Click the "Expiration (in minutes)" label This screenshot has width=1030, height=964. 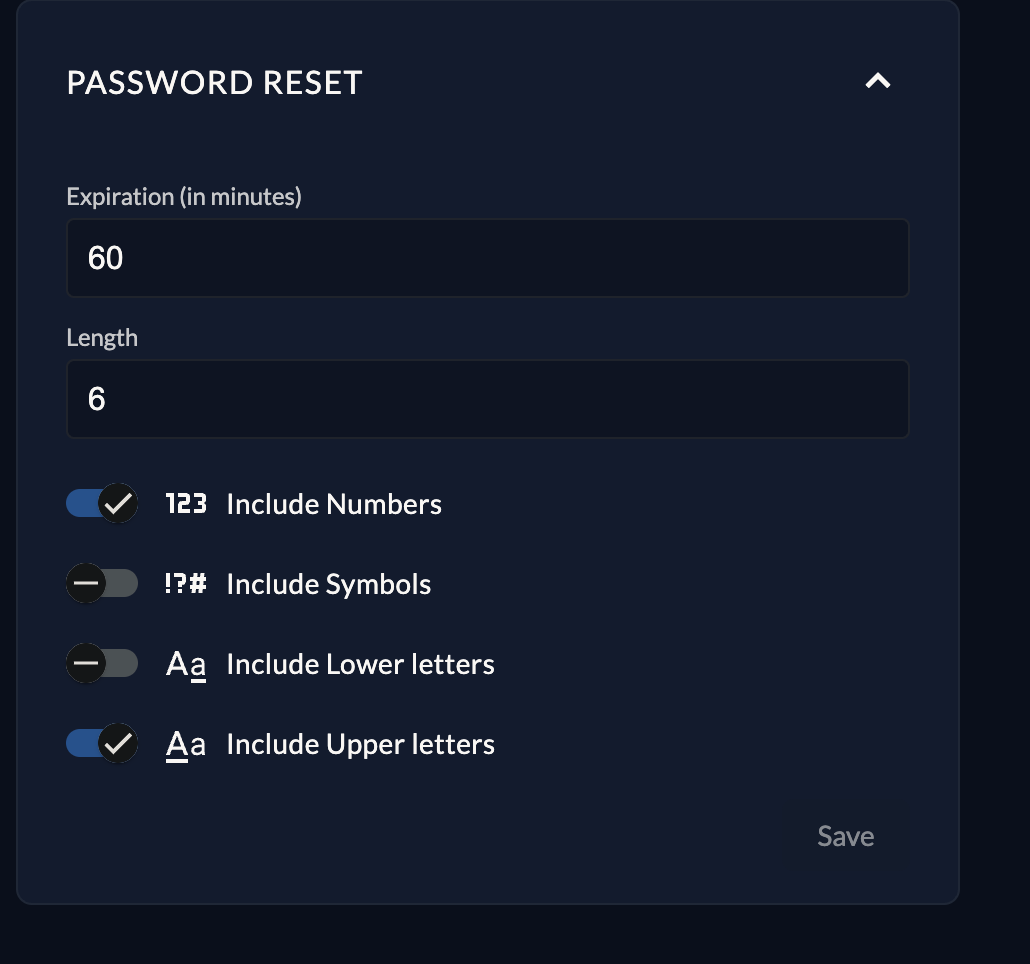click(184, 197)
